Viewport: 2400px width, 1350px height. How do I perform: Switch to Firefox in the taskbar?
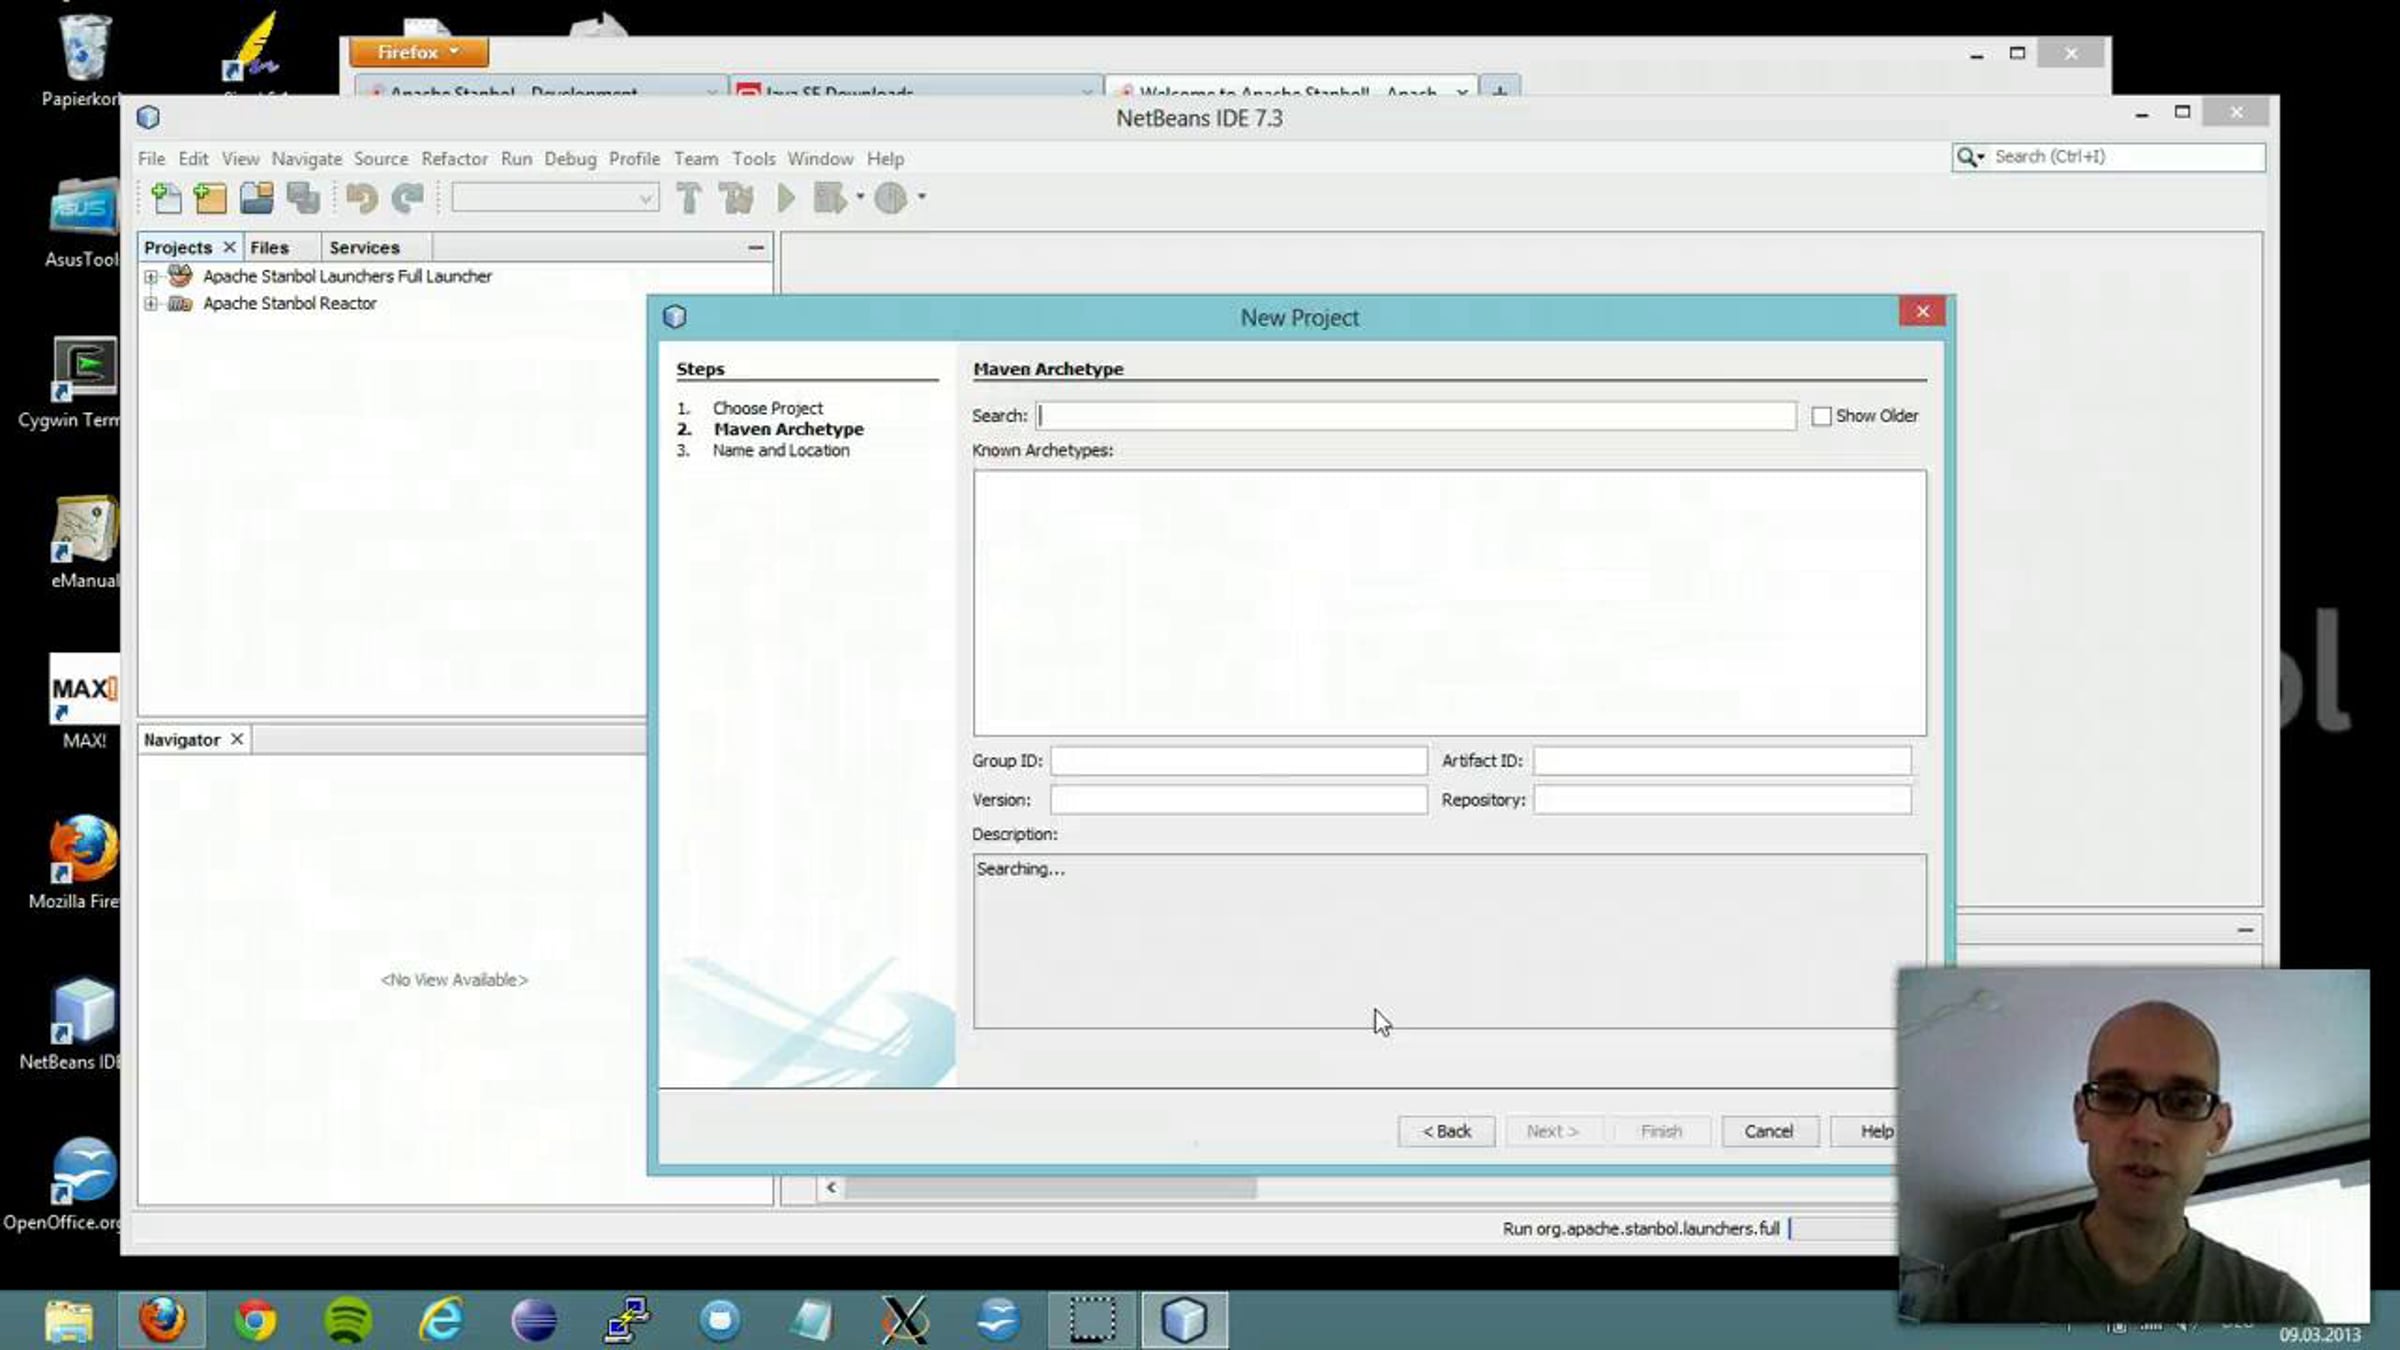click(x=162, y=1320)
